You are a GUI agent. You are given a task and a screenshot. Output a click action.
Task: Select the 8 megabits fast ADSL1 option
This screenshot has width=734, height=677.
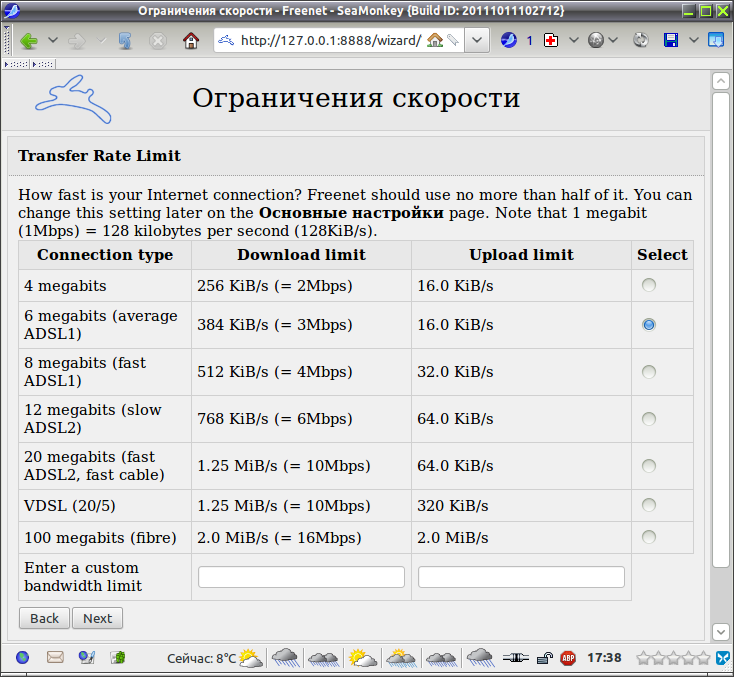(648, 372)
